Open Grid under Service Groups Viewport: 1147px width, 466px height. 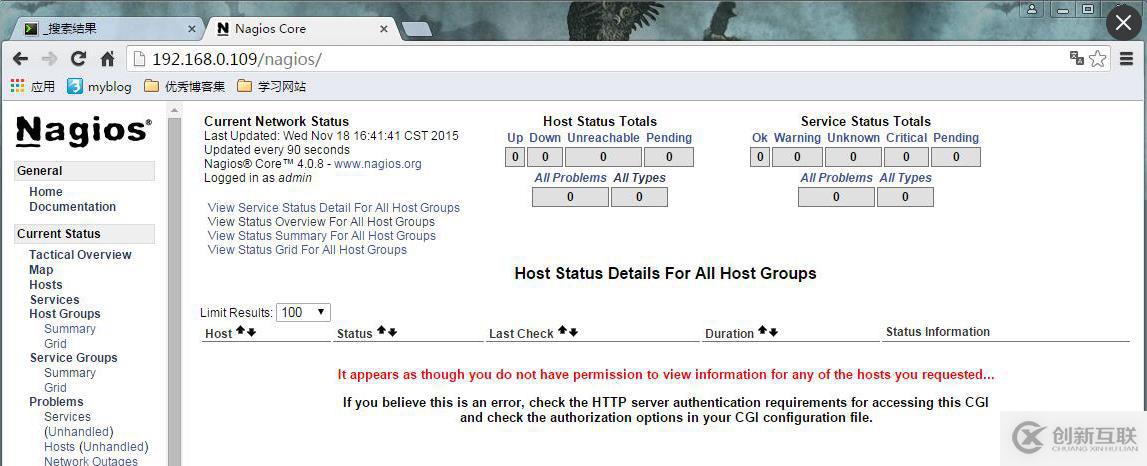tap(55, 388)
